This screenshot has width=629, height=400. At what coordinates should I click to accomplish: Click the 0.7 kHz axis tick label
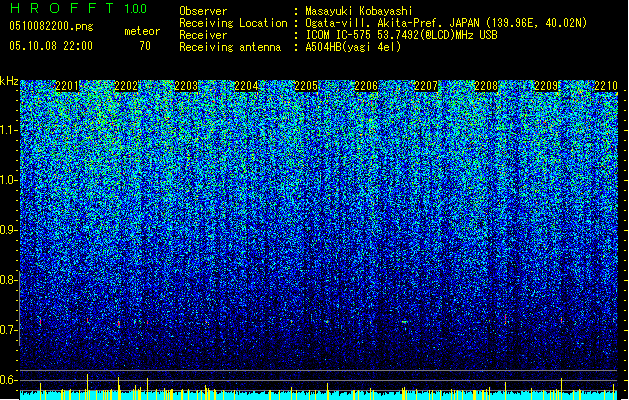(x=9, y=330)
